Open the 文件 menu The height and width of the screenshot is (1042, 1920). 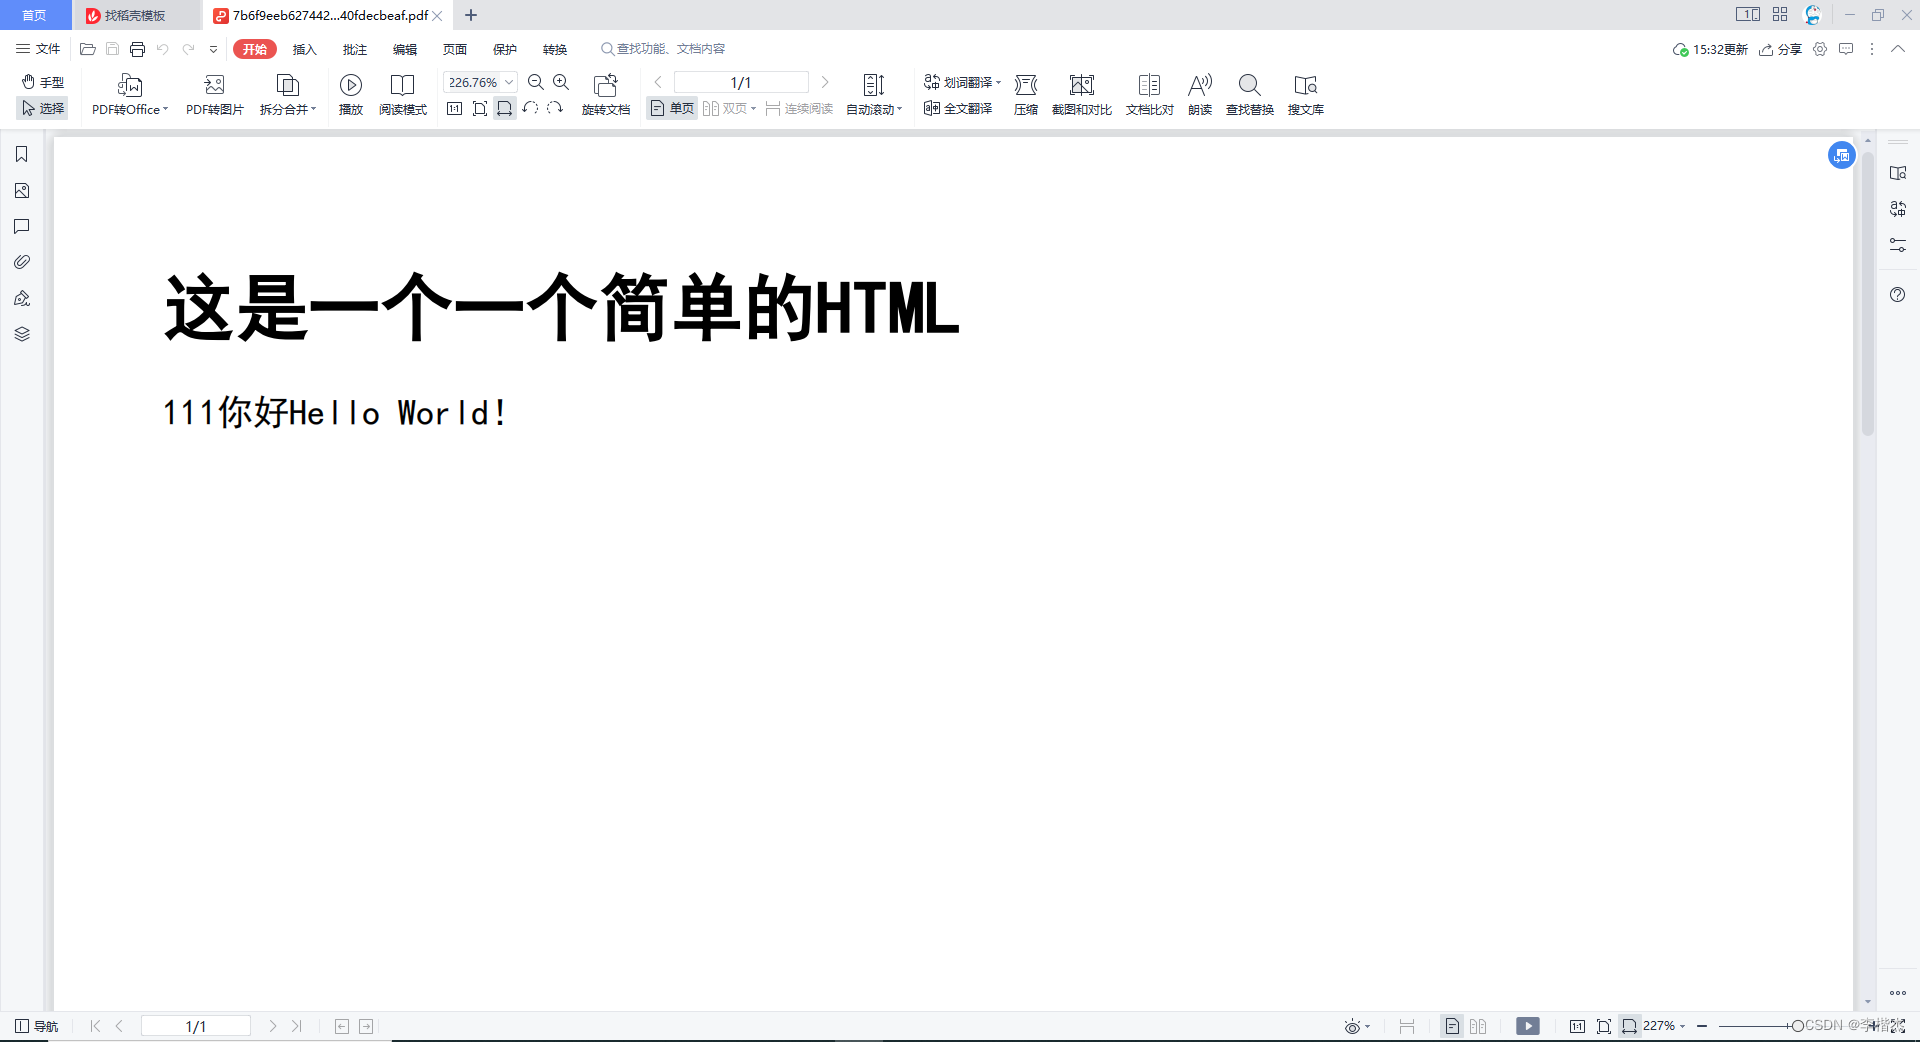[x=38, y=49]
